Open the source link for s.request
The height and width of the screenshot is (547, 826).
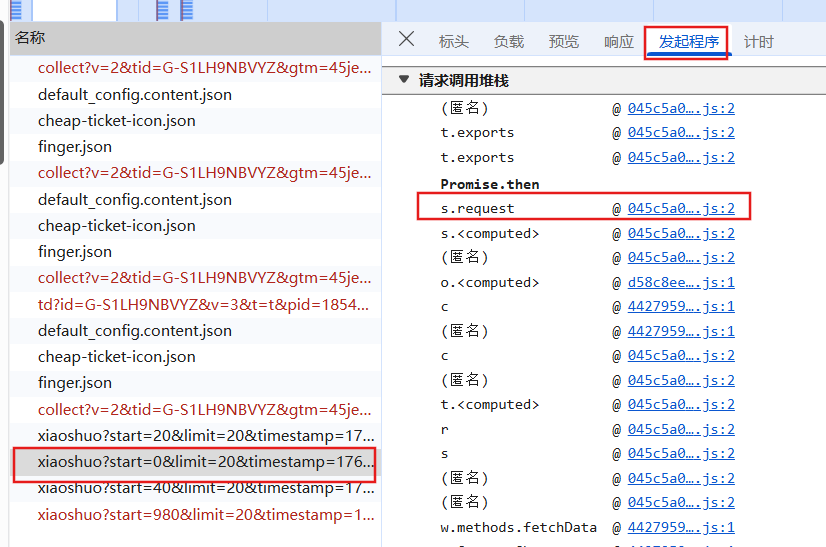pyautogui.click(x=680, y=209)
